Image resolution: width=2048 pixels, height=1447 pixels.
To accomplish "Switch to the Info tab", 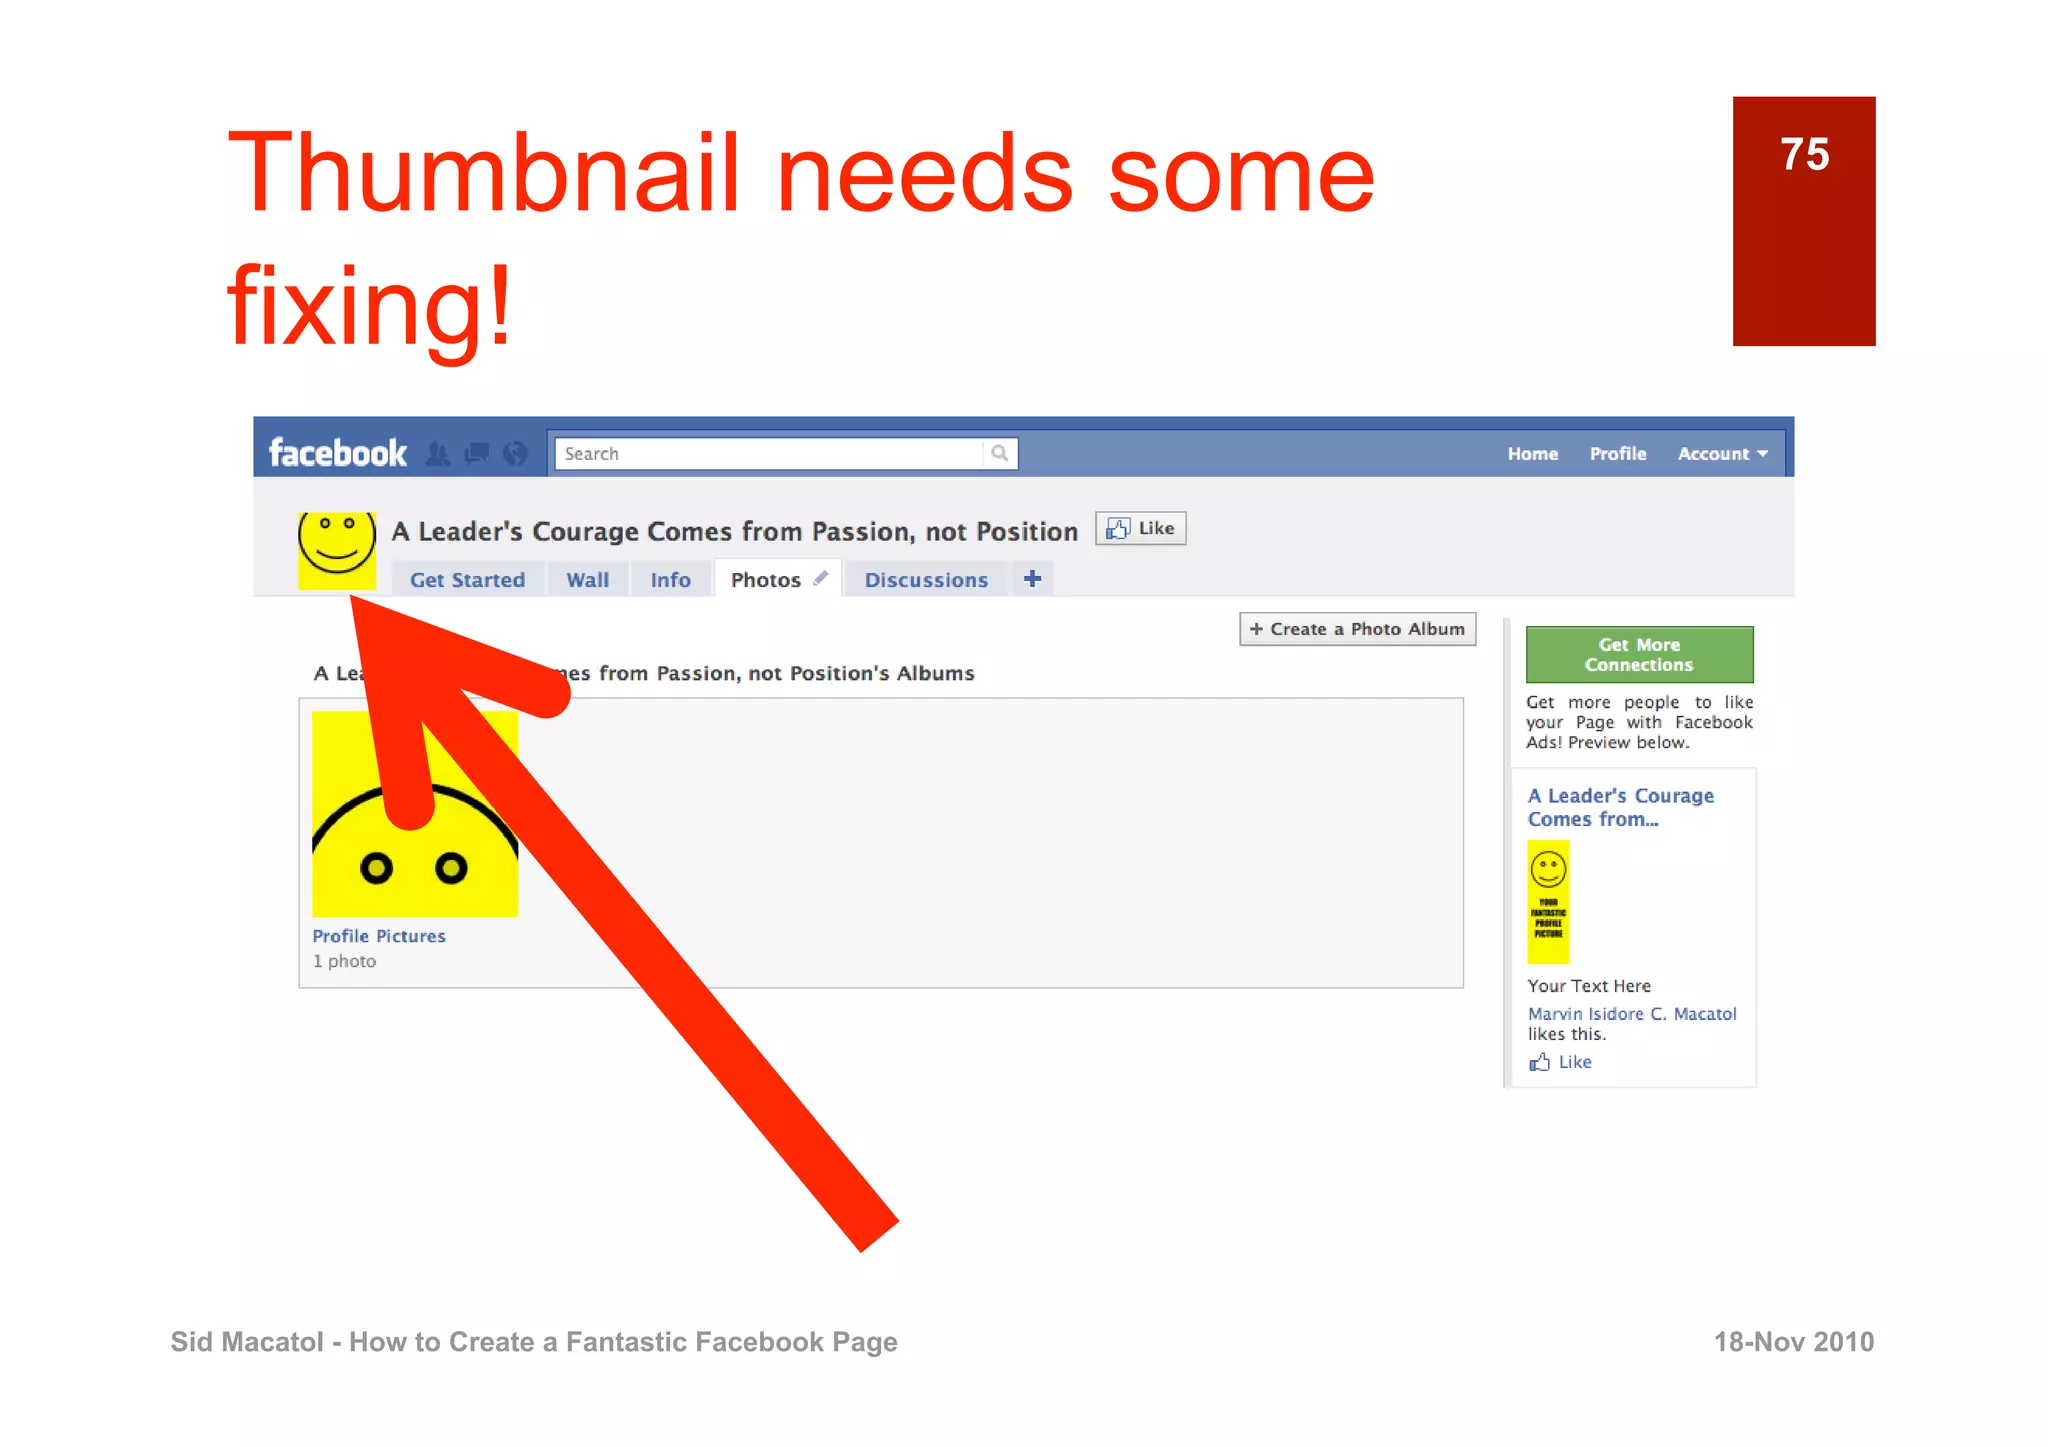I will pyautogui.click(x=671, y=580).
